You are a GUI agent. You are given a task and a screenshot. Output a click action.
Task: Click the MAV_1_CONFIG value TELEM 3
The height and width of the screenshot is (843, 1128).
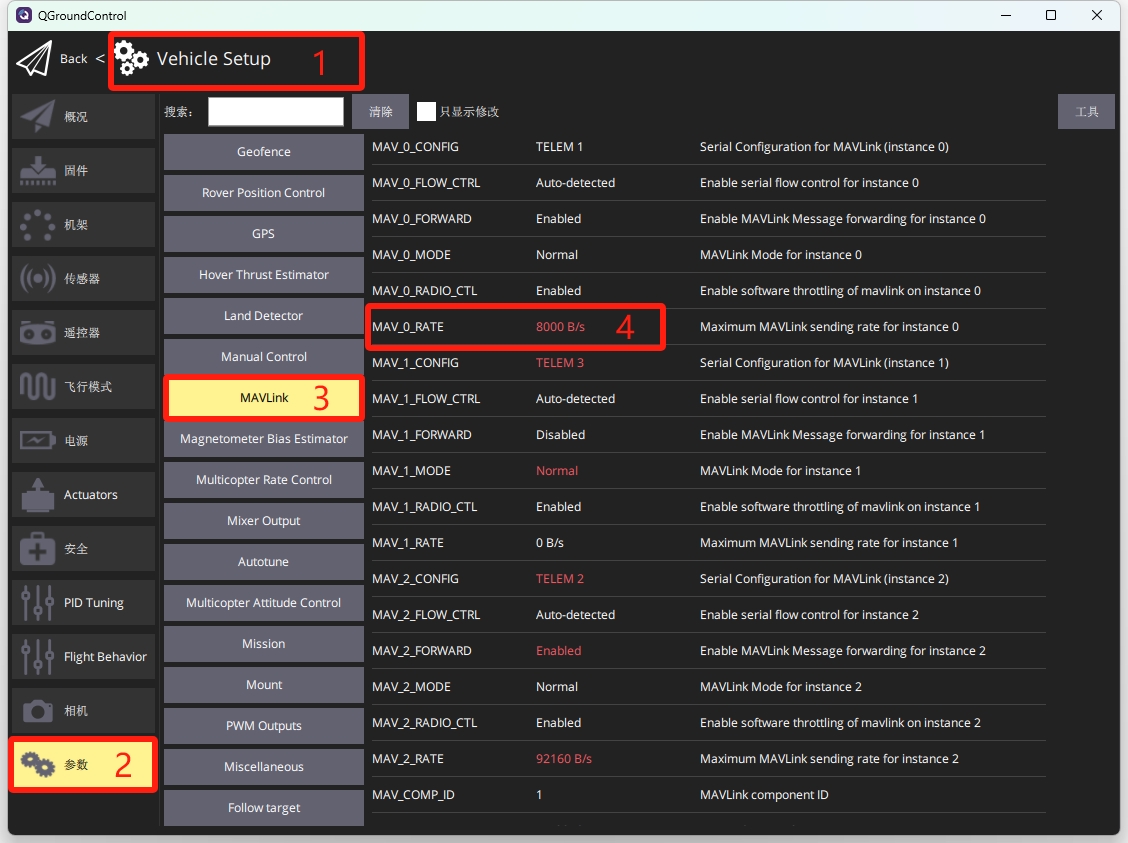click(x=560, y=363)
